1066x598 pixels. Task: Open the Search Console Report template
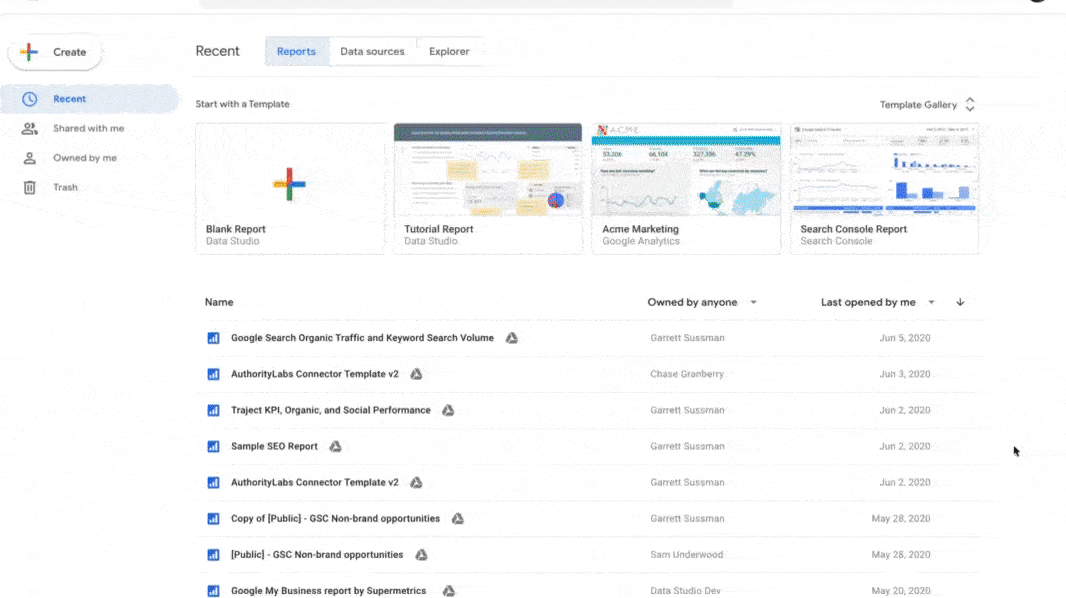[x=884, y=188]
